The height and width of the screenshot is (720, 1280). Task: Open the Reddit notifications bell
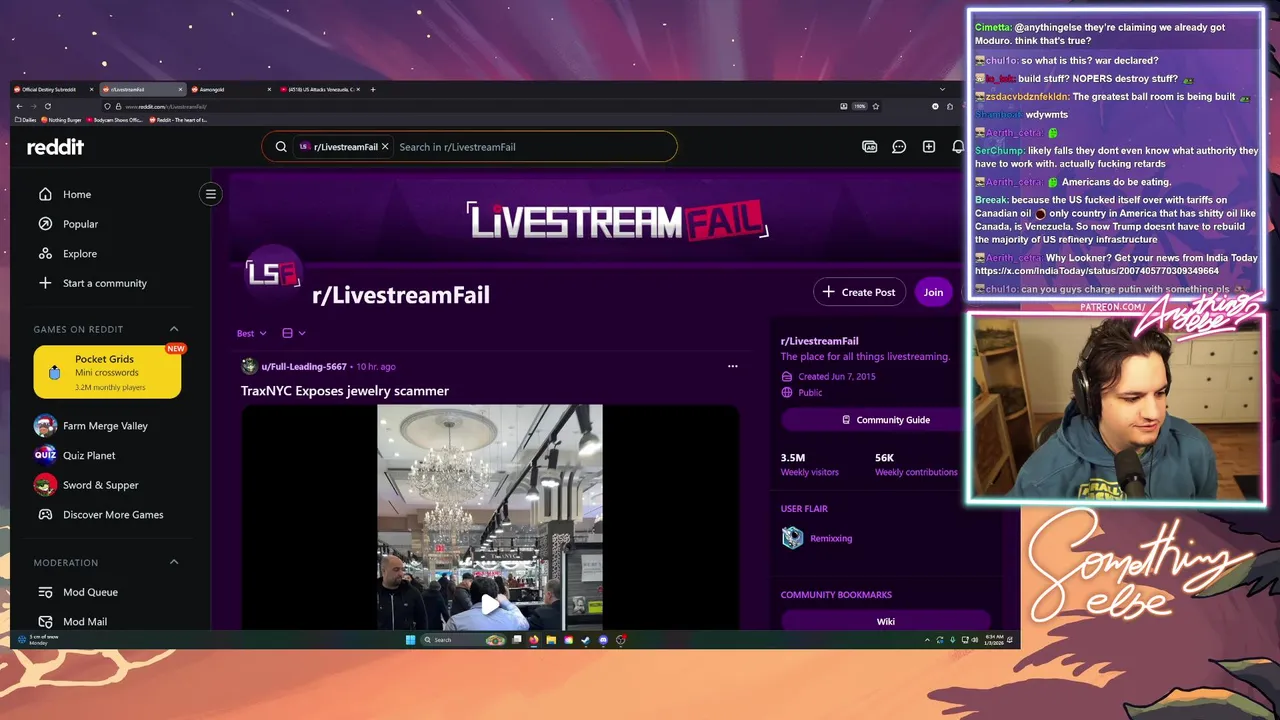click(958, 147)
